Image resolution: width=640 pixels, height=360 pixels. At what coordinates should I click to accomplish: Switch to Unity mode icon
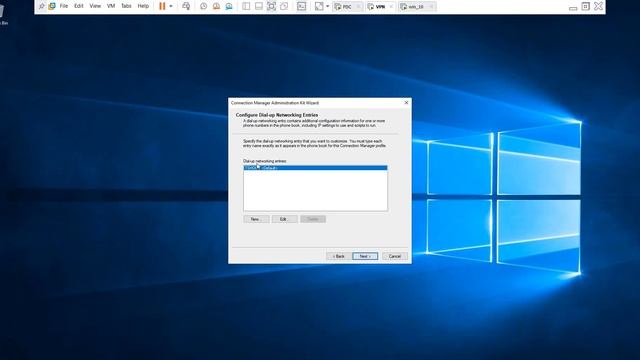284,6
